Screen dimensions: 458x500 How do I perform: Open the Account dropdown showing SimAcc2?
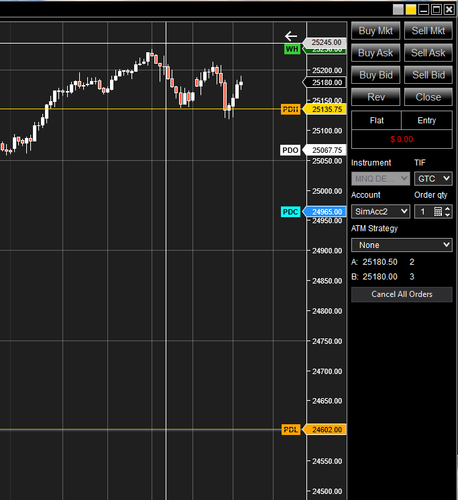(380, 211)
